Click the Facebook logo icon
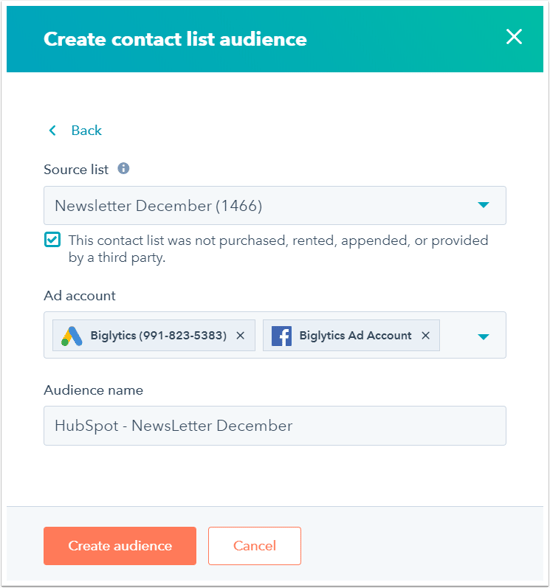550x588 pixels. coord(282,336)
